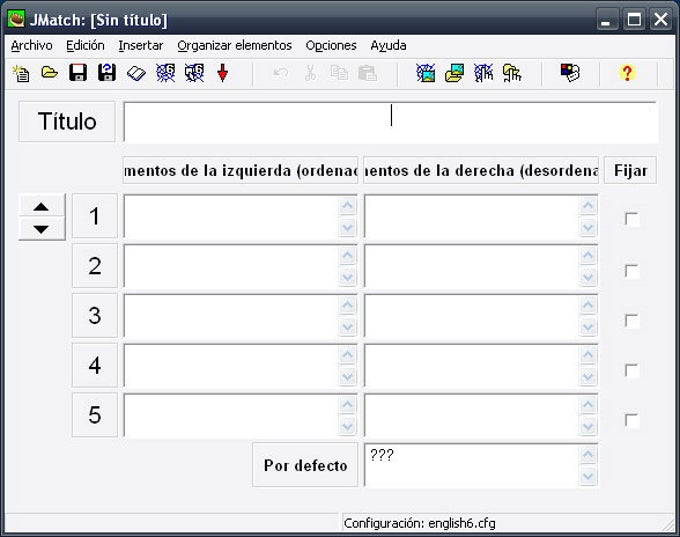Click the Por defecto label
This screenshot has height=537, width=680.
pos(305,465)
